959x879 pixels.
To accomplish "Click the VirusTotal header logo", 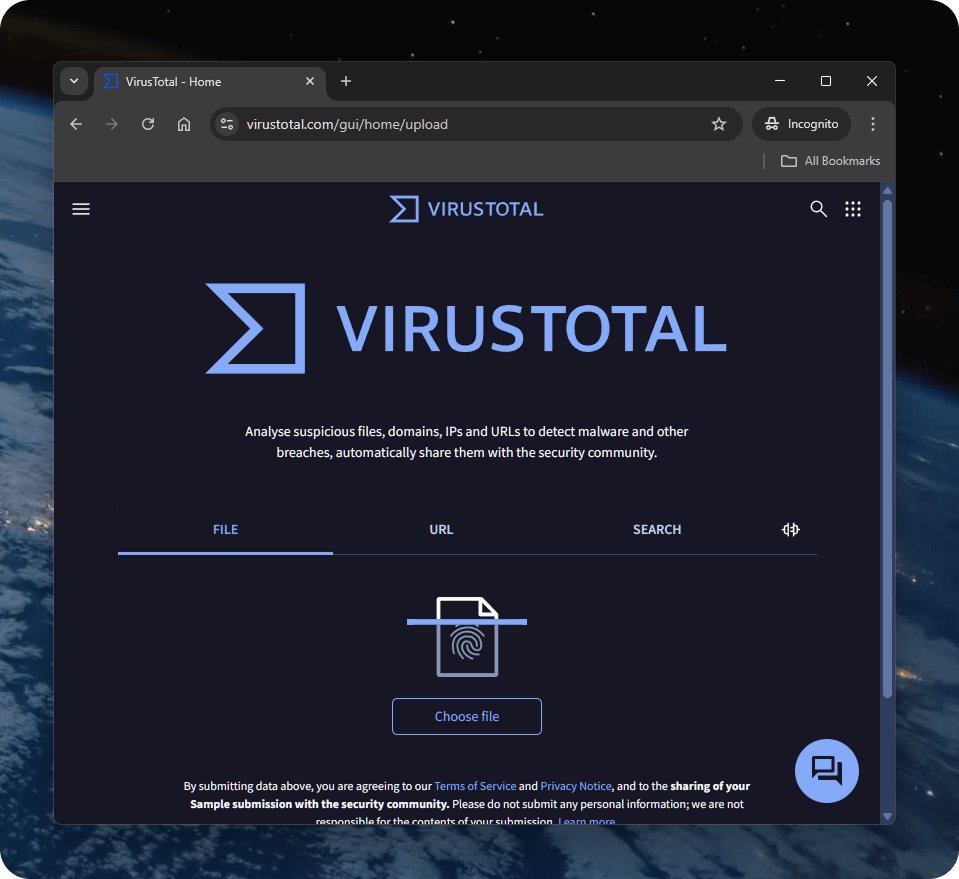I will 466,209.
